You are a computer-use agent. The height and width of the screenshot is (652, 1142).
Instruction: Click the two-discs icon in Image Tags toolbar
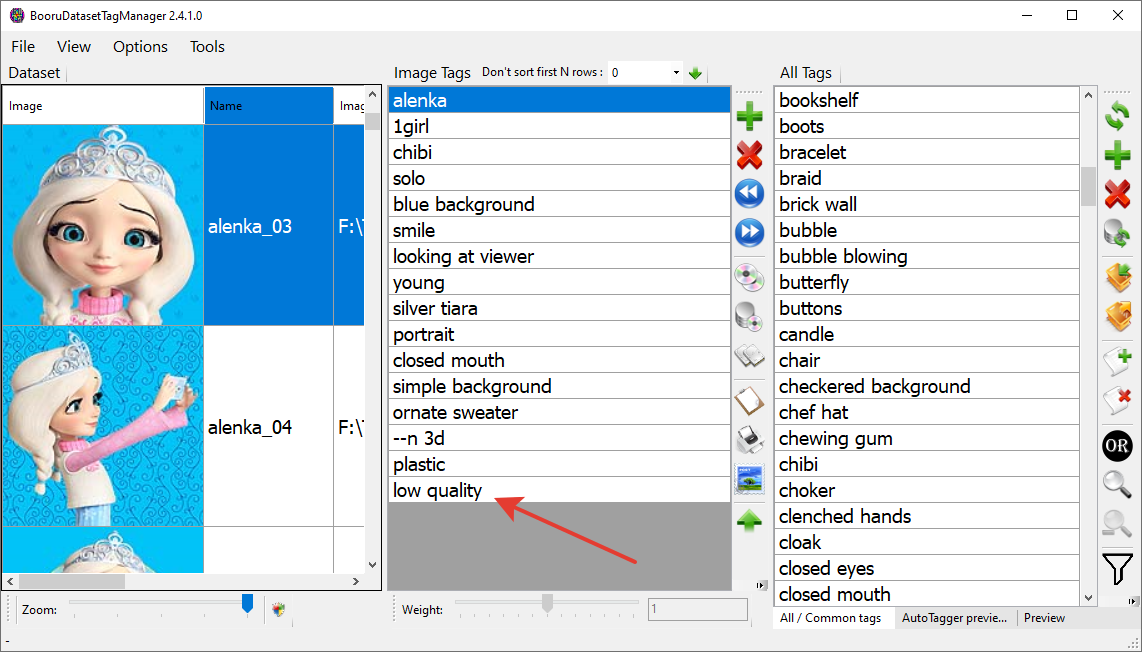coord(749,278)
